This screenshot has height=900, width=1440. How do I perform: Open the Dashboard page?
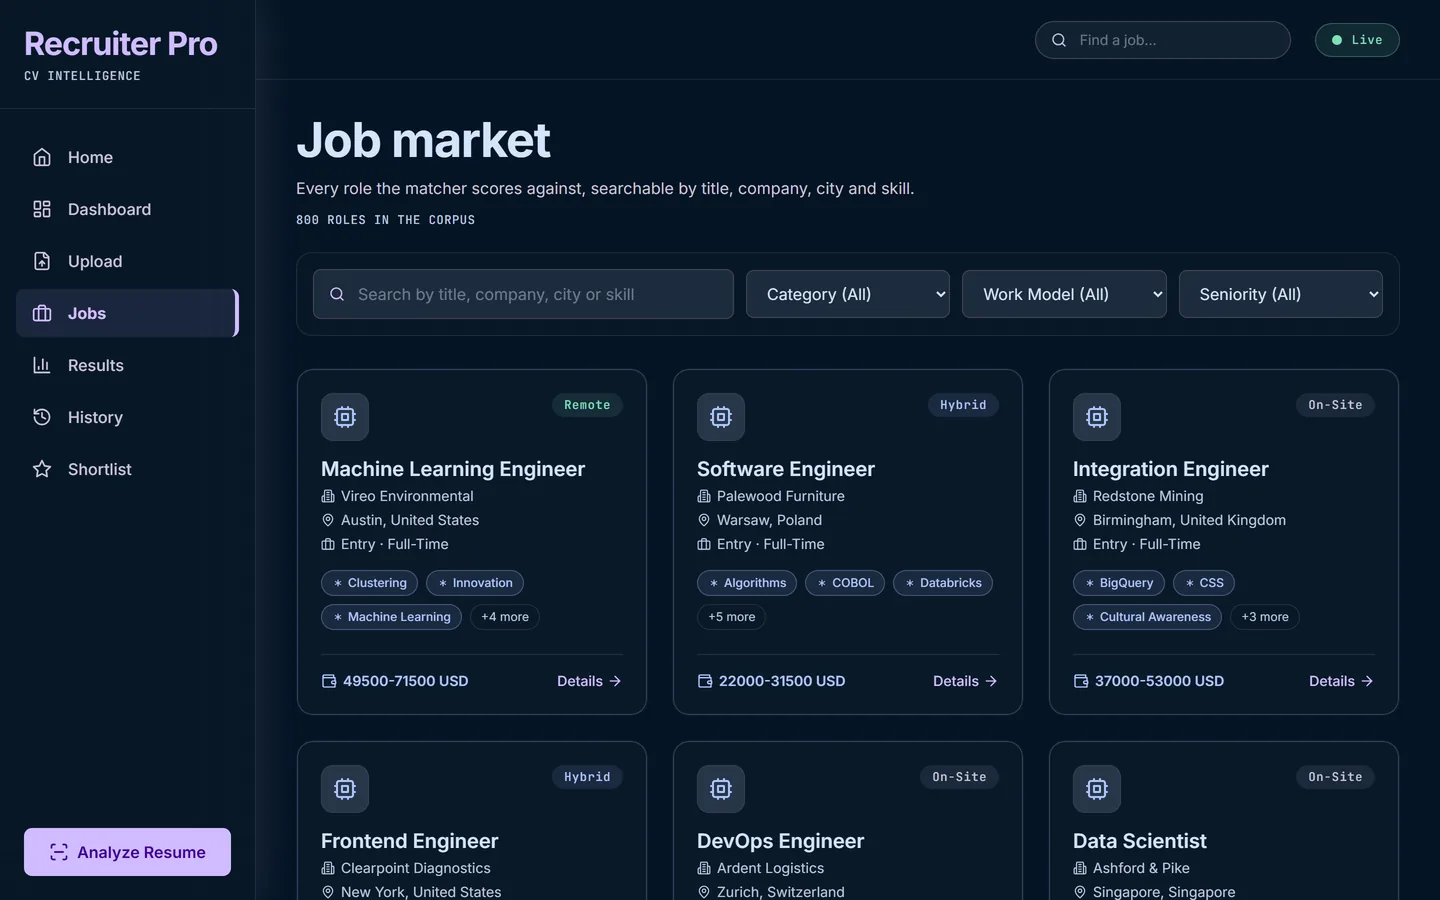pyautogui.click(x=127, y=209)
